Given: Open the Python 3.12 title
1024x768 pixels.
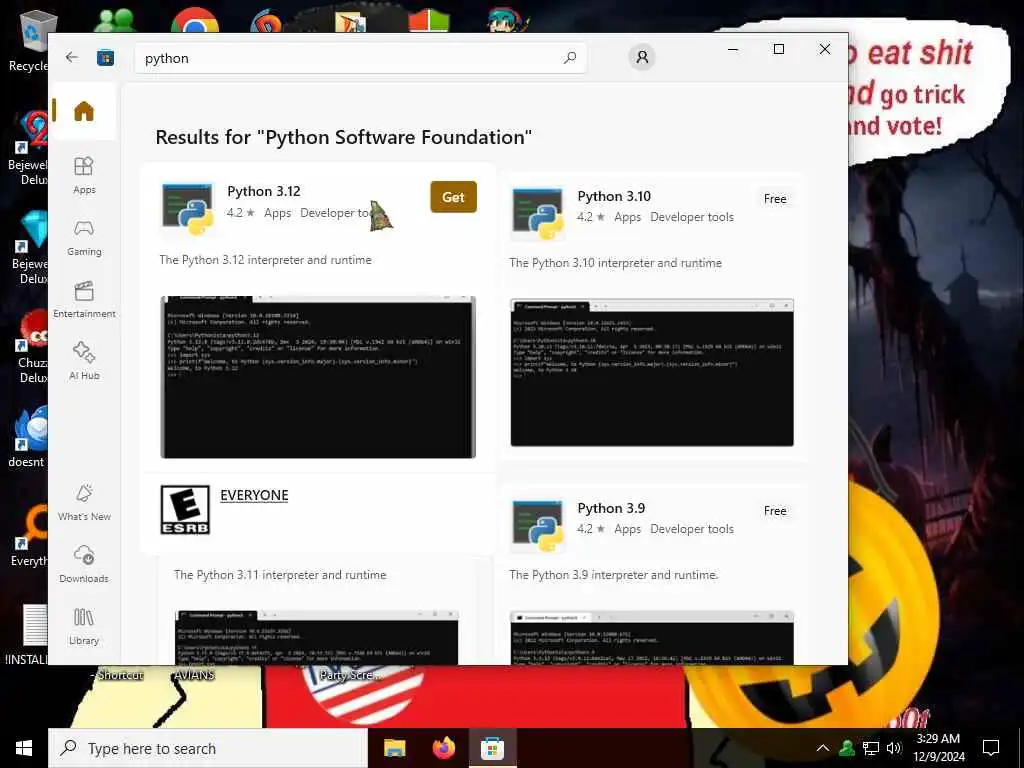Looking at the screenshot, I should tap(264, 191).
